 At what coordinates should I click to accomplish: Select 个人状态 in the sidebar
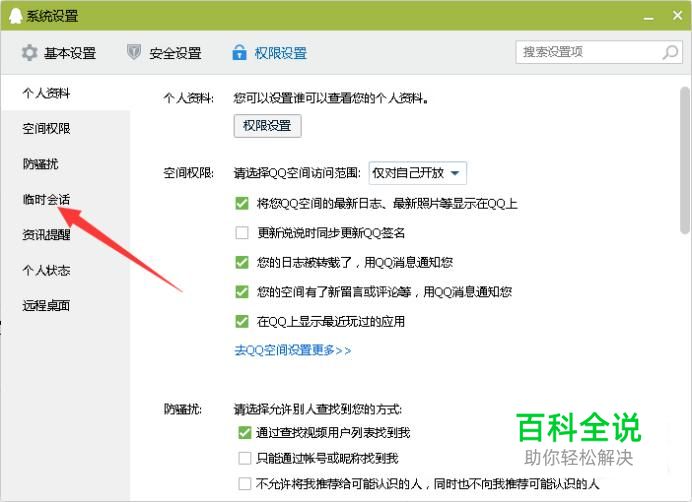click(x=65, y=270)
